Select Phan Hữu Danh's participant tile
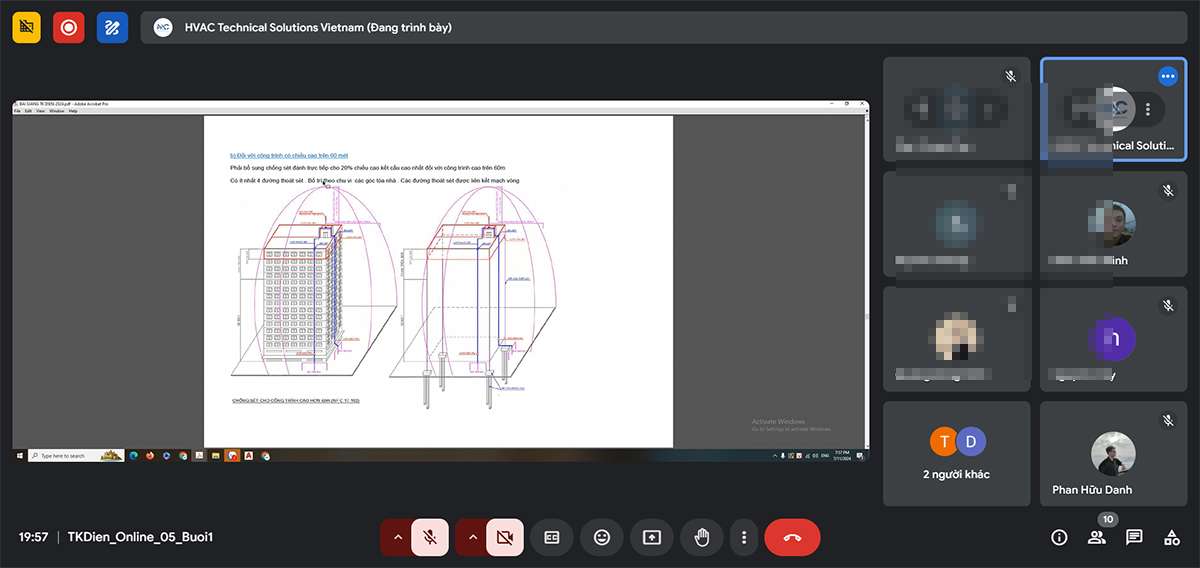Image resolution: width=1200 pixels, height=568 pixels. click(x=1113, y=453)
